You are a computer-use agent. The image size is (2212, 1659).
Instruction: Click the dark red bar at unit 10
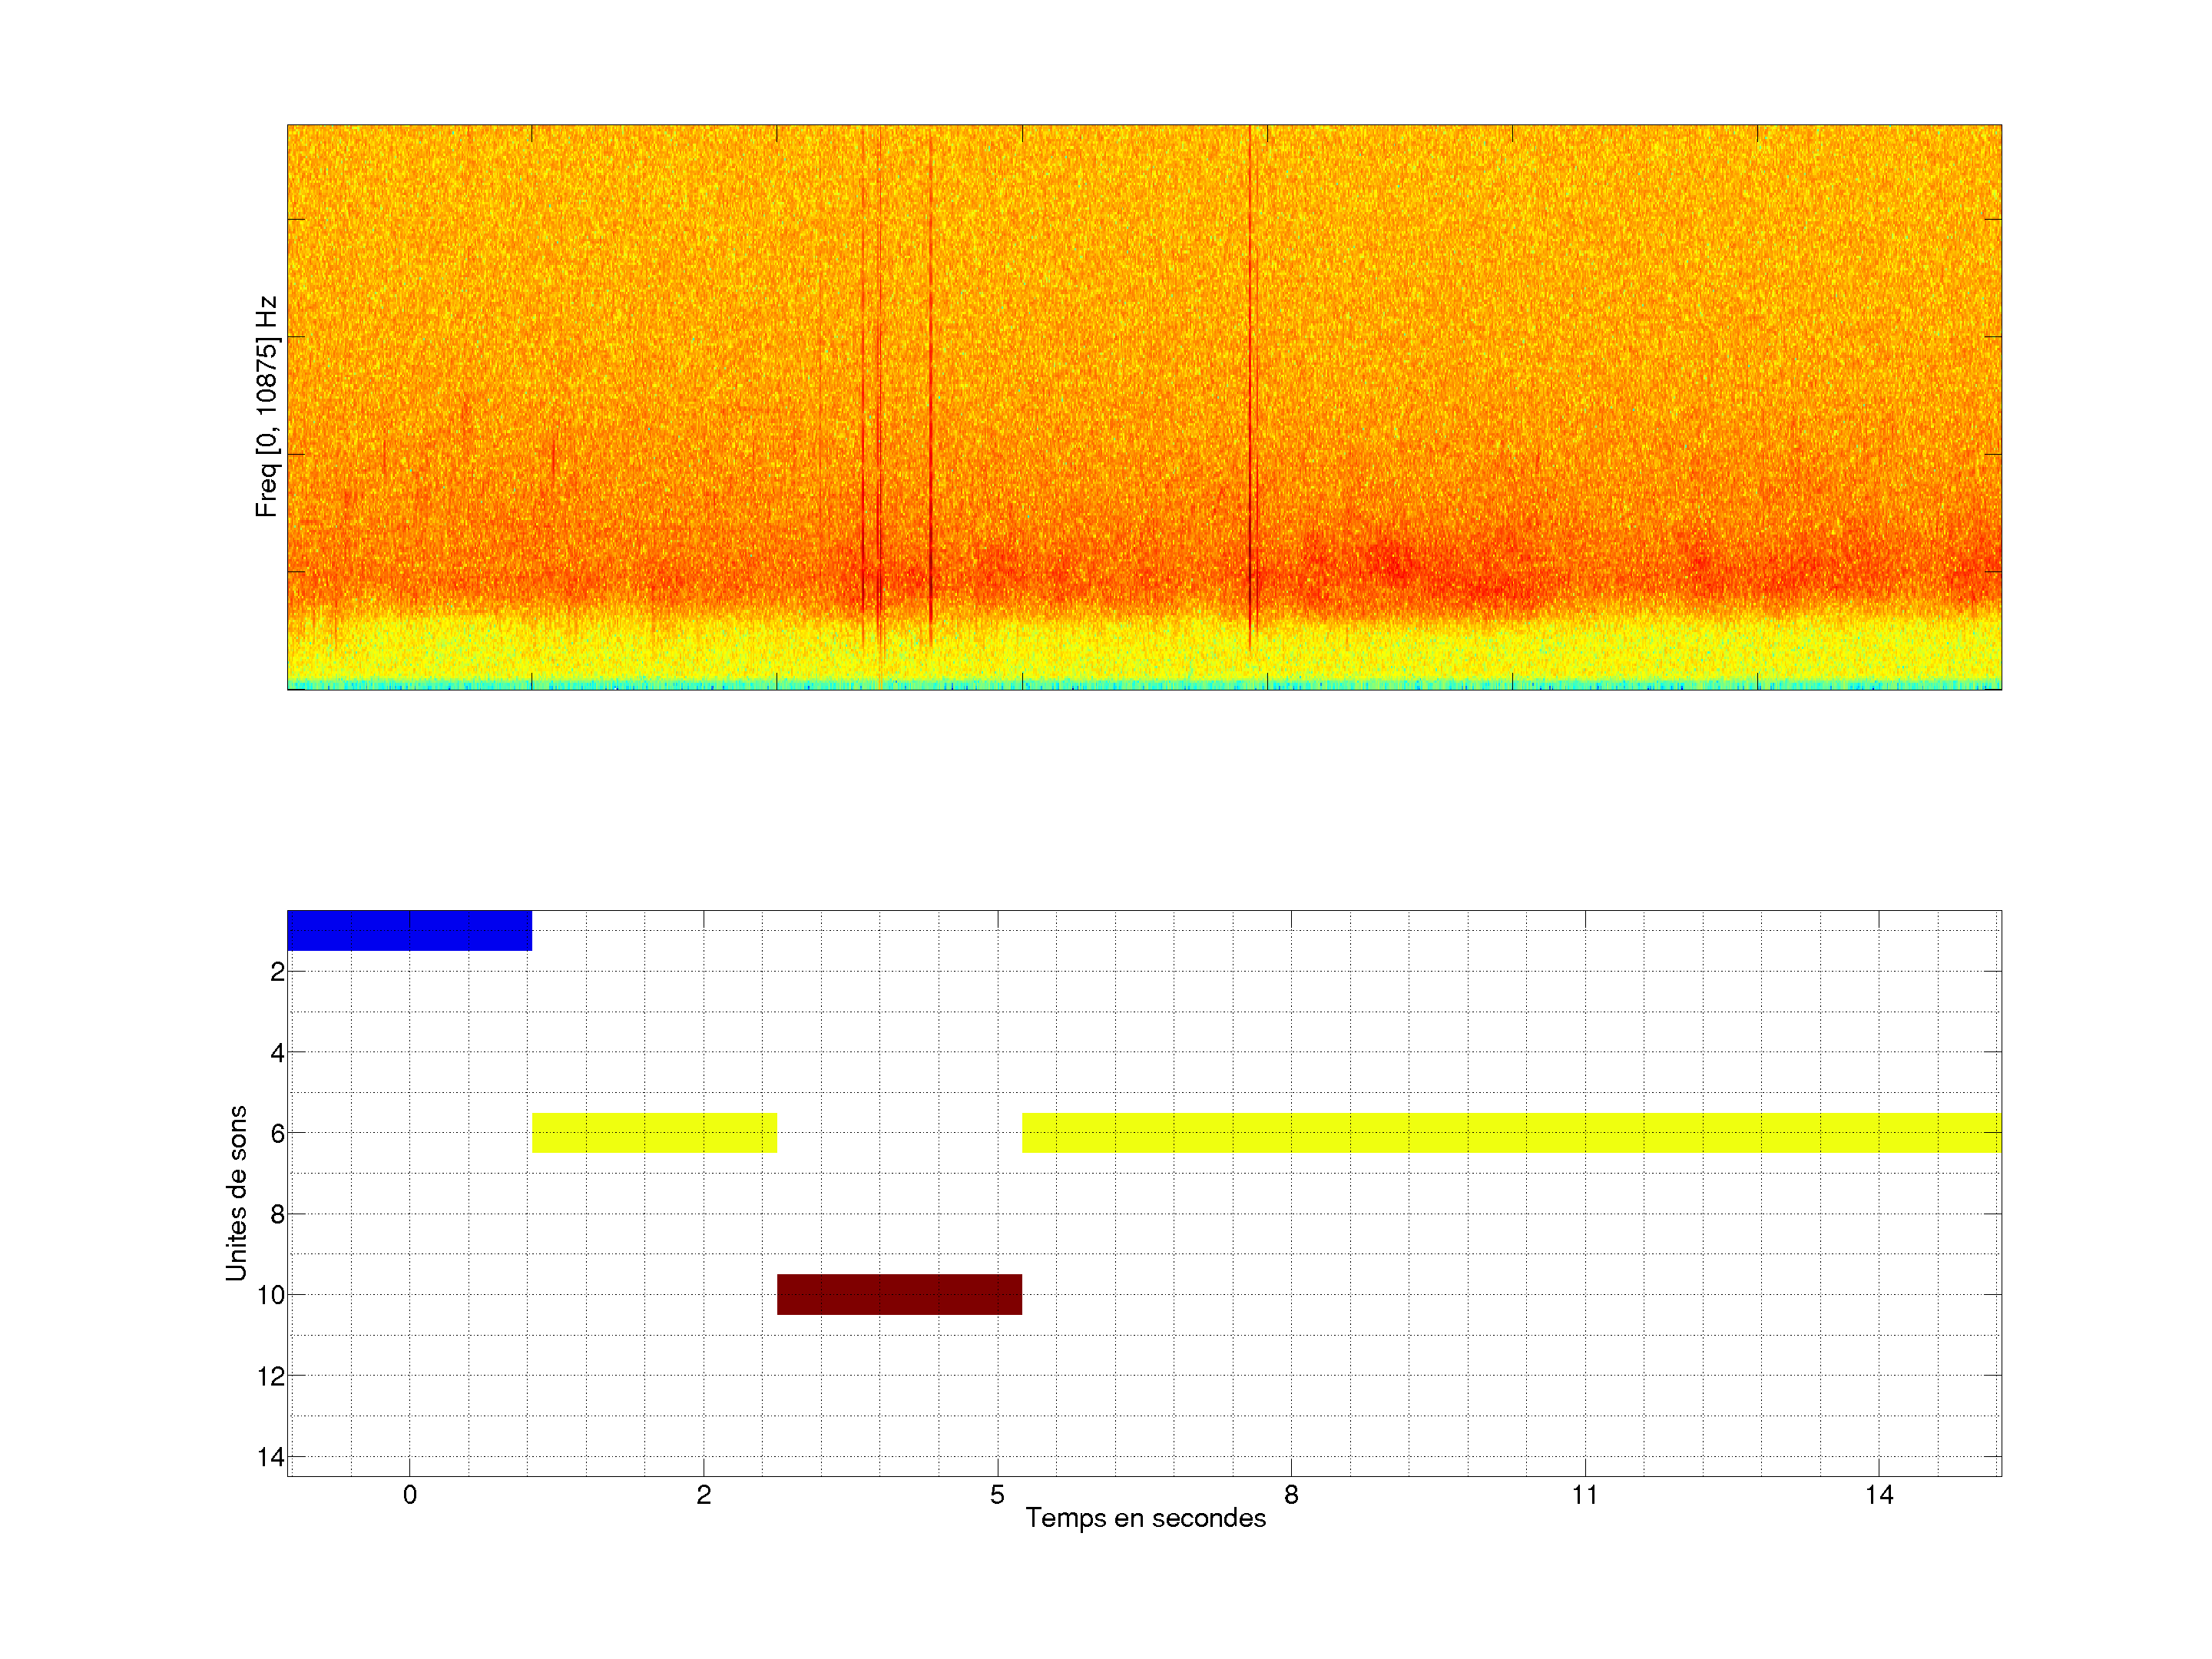pos(899,1294)
